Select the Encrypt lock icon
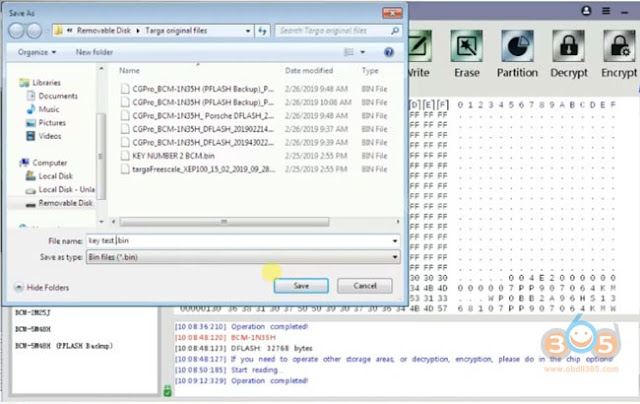The image size is (640, 404). pyautogui.click(x=620, y=46)
